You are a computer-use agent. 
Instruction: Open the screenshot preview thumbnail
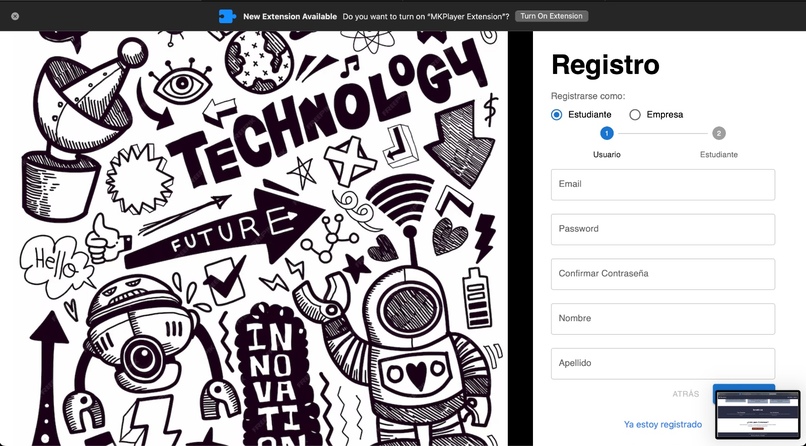[758, 414]
